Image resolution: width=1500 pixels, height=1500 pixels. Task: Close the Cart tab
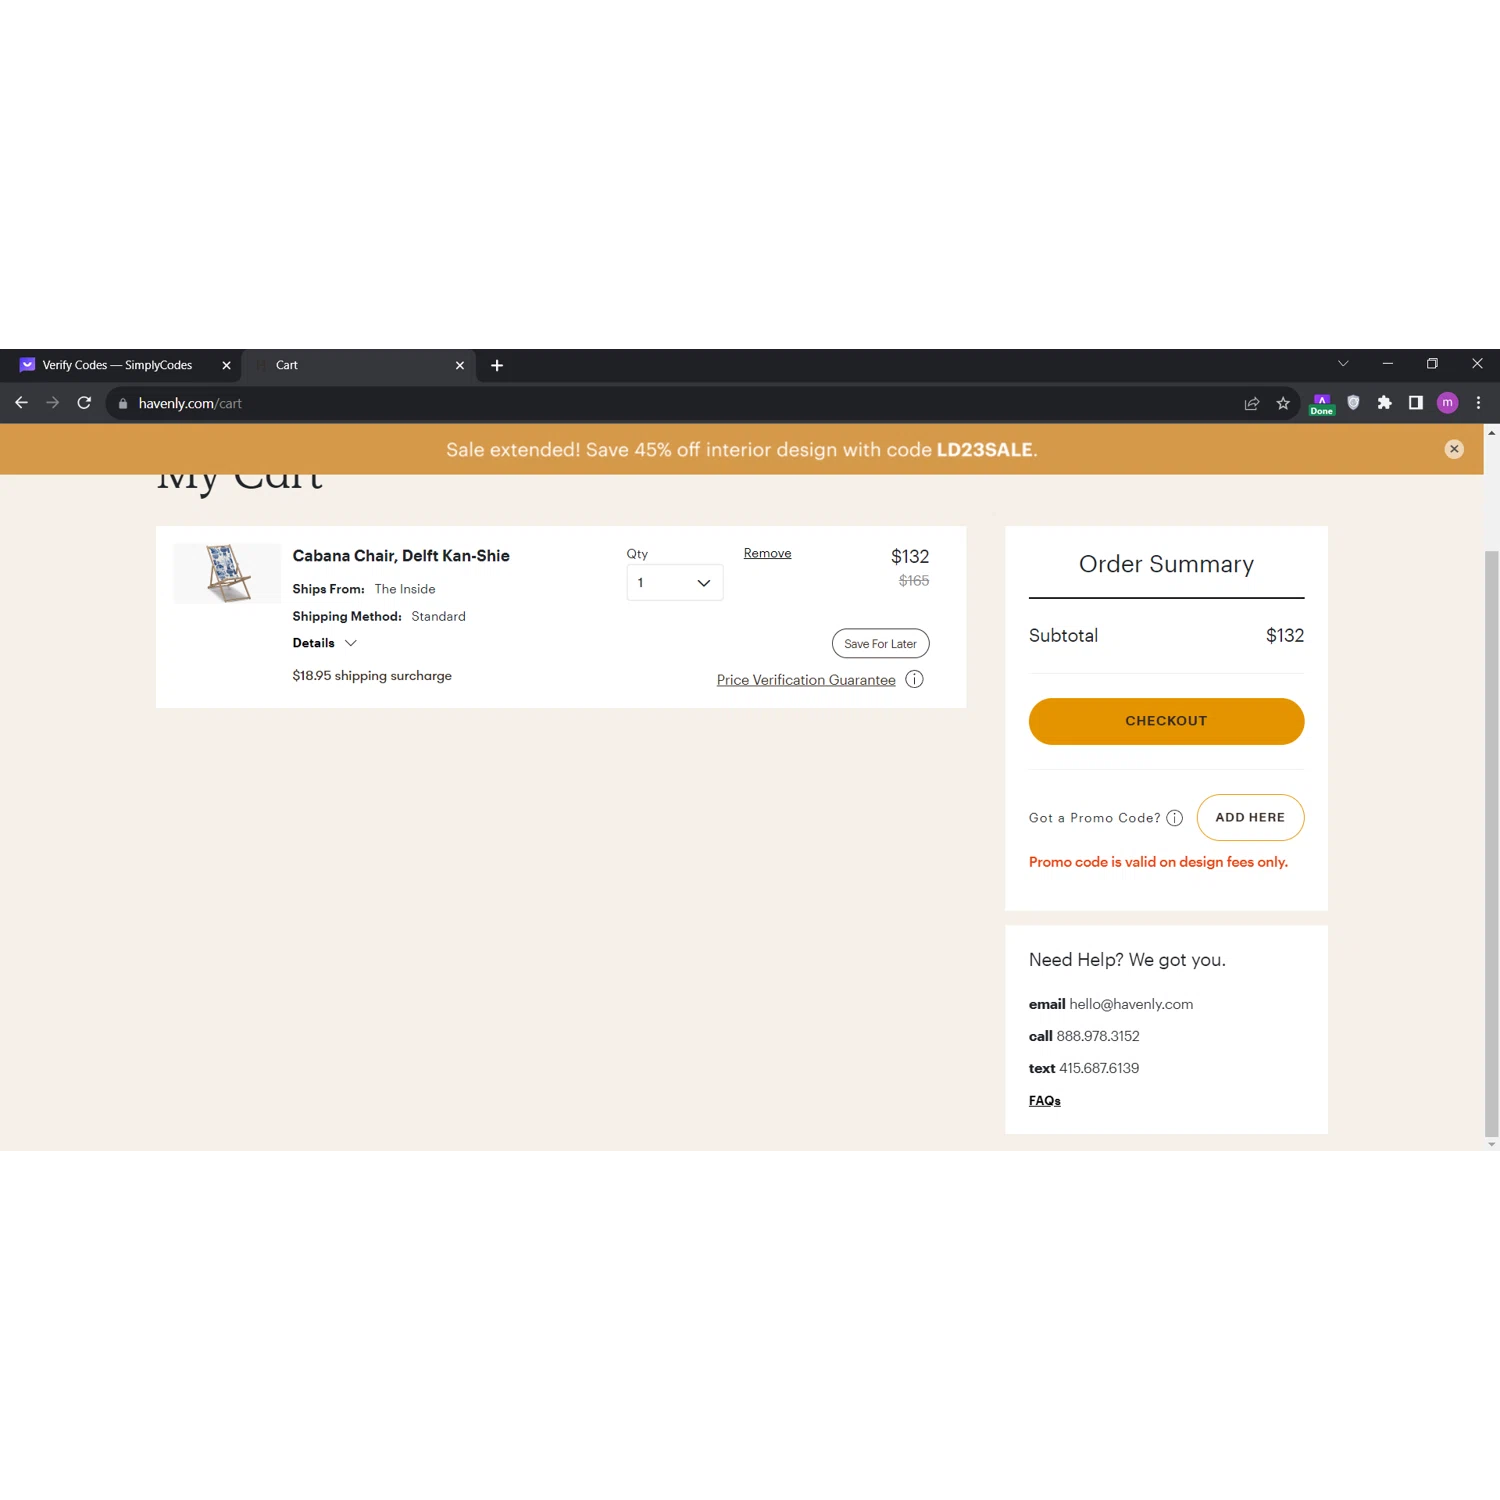point(460,365)
